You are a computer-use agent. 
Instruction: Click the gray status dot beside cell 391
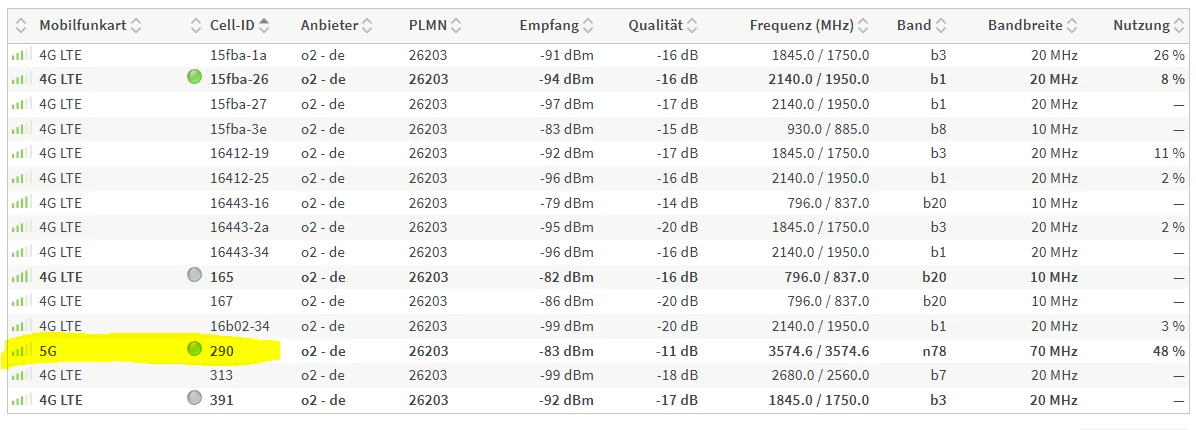[x=195, y=397]
